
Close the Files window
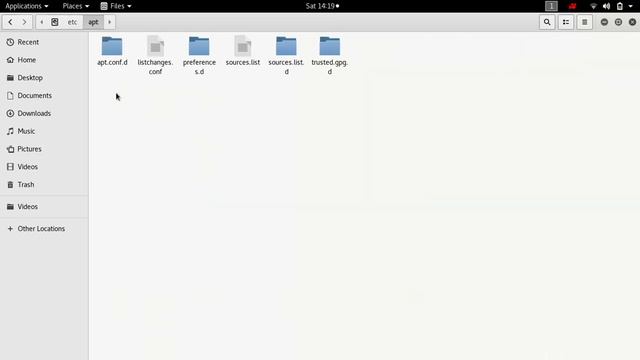click(632, 22)
